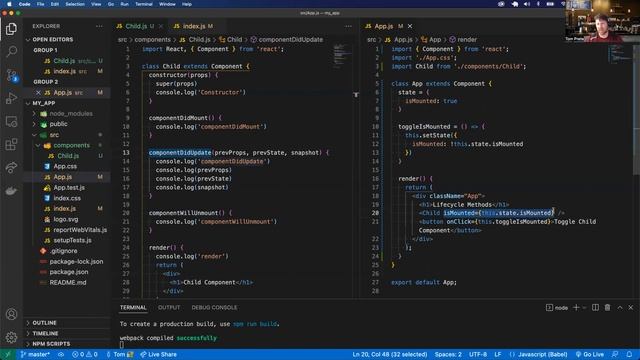Close the terminal panel
640x360 pixels.
631,307
